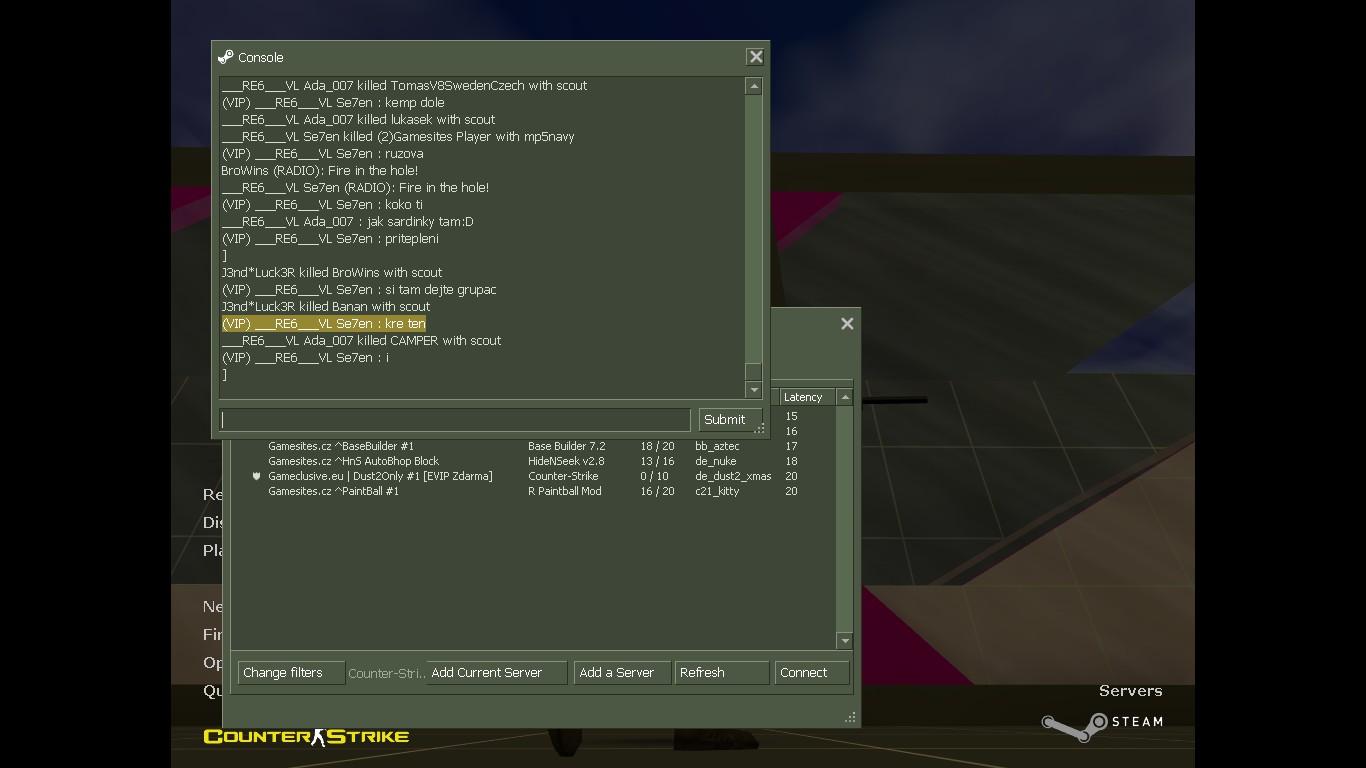Screen dimensions: 1366x768
Task: Click console line 'pritepleni'
Action: [x=330, y=238]
